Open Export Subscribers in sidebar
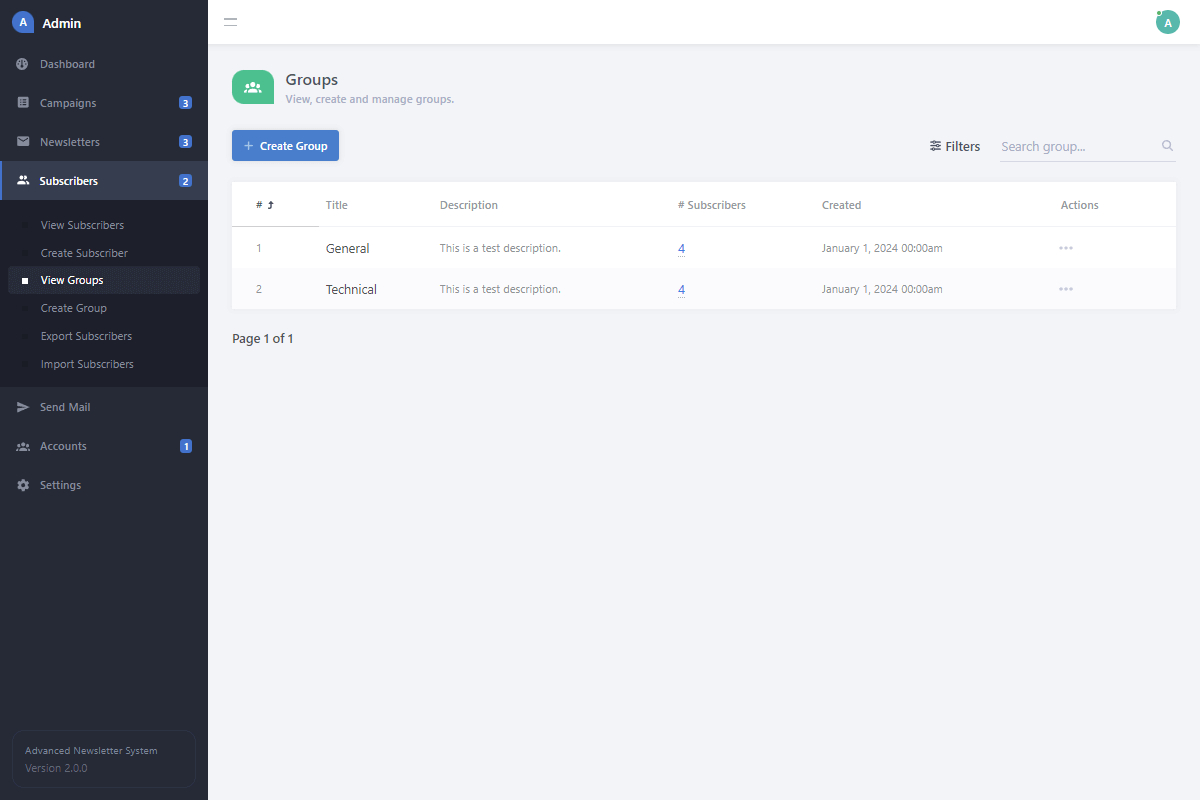Viewport: 1200px width, 800px height. point(86,336)
